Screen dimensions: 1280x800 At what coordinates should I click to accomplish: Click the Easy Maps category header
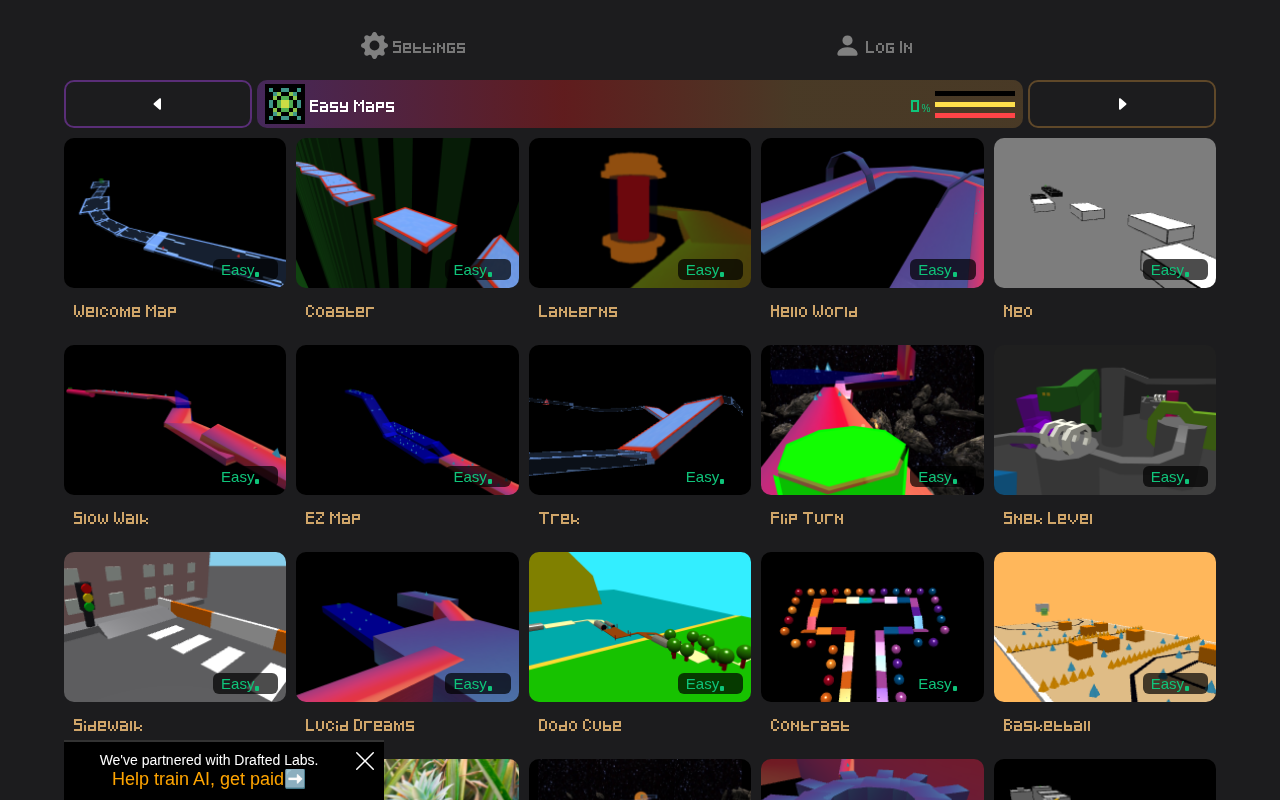(640, 104)
